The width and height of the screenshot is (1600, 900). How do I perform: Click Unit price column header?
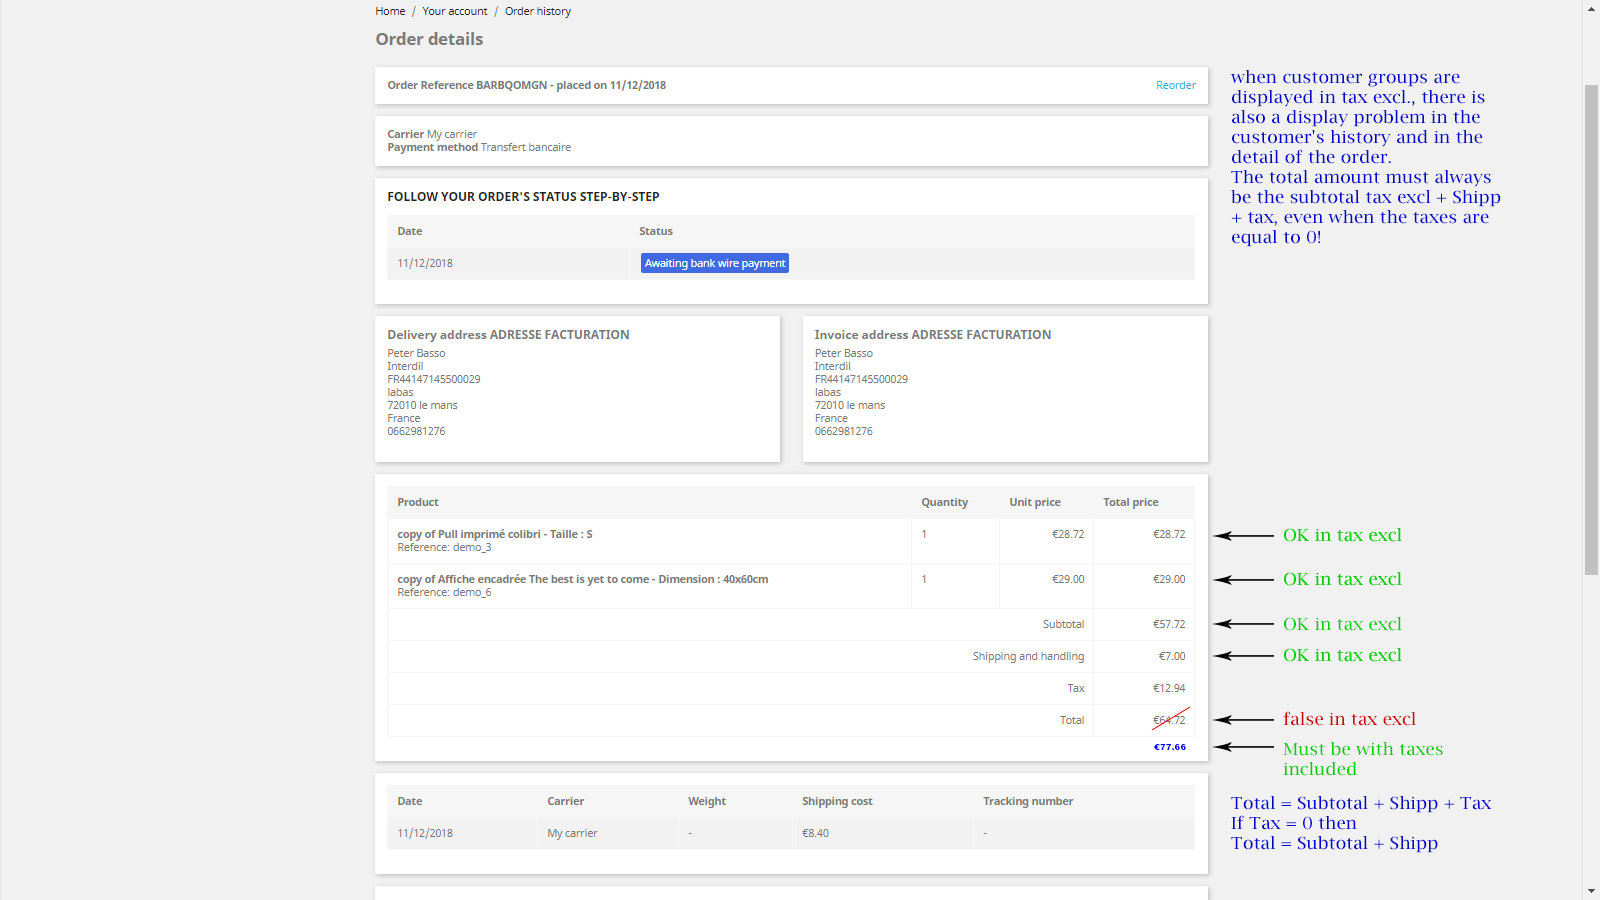(1035, 502)
